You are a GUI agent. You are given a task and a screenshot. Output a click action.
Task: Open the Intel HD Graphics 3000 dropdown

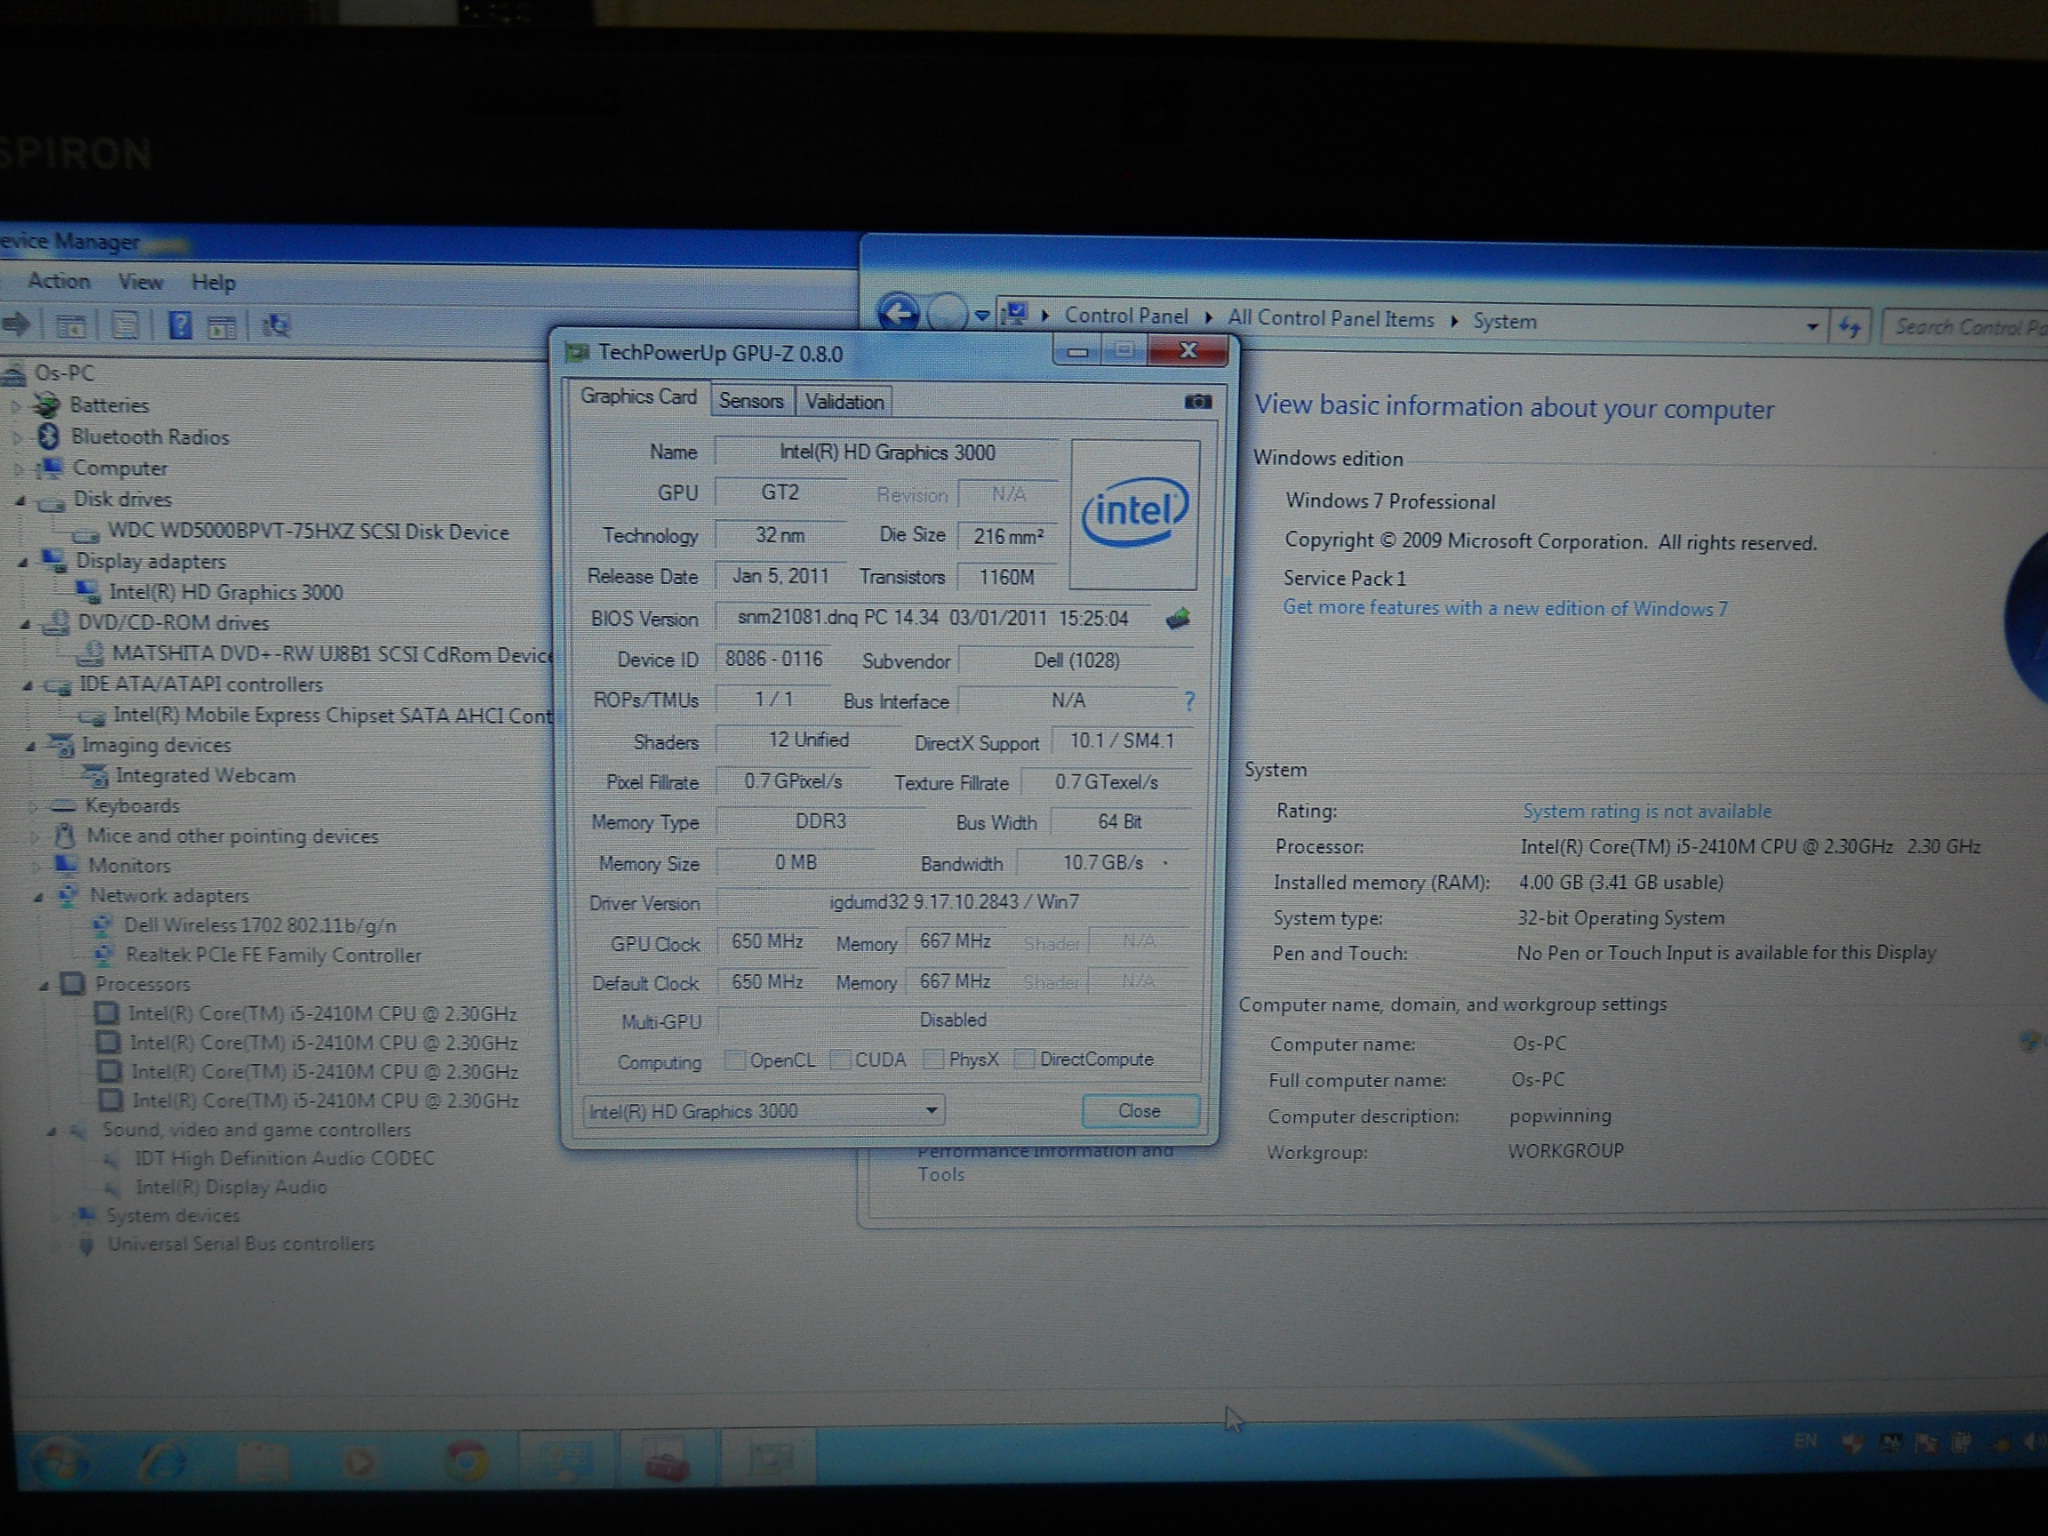tap(930, 1111)
